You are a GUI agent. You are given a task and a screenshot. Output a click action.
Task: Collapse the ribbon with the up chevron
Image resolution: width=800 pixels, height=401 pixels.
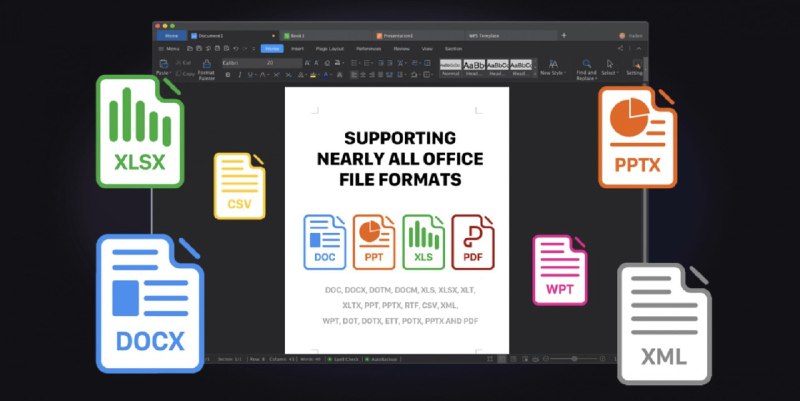point(639,48)
